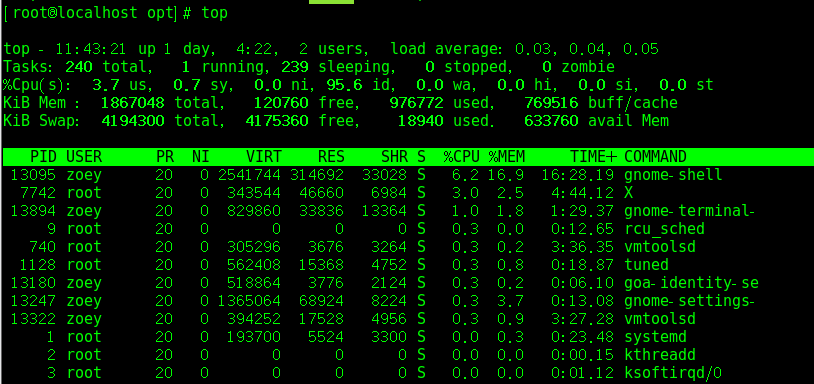Click the USER column header
The width and height of the screenshot is (814, 384).
[84, 157]
